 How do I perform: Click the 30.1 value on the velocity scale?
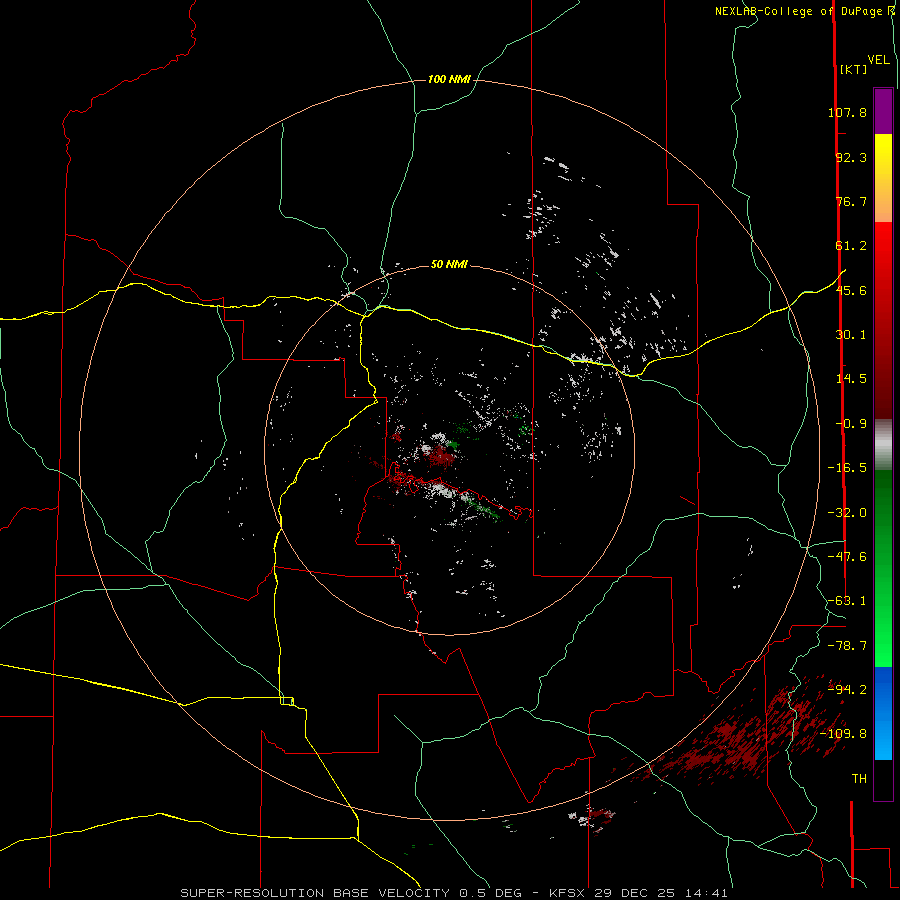[851, 335]
